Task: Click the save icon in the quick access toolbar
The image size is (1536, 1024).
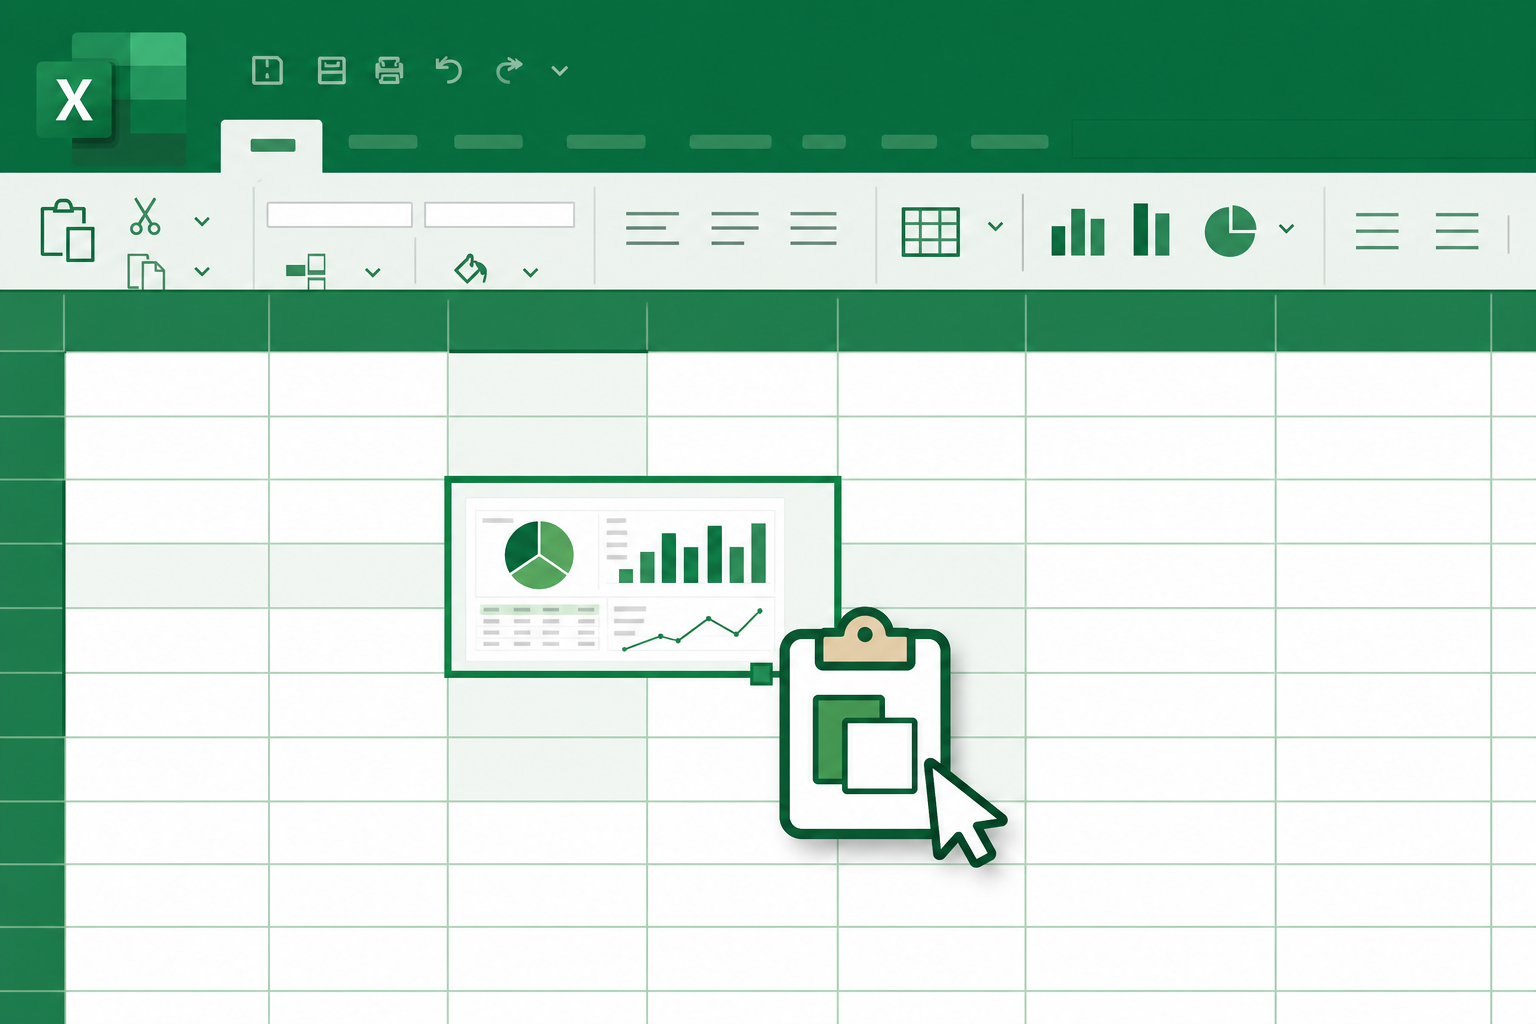Action: coord(331,70)
